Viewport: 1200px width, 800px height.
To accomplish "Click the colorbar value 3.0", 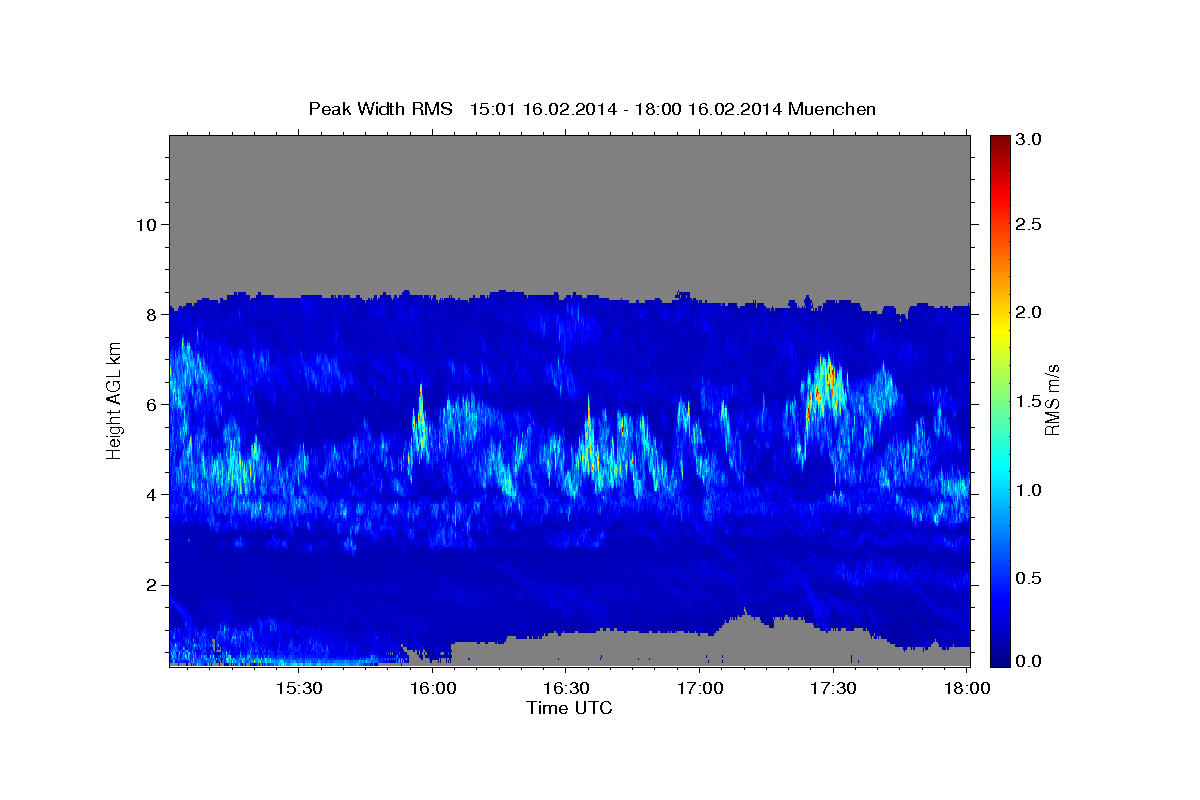I will [x=1029, y=140].
